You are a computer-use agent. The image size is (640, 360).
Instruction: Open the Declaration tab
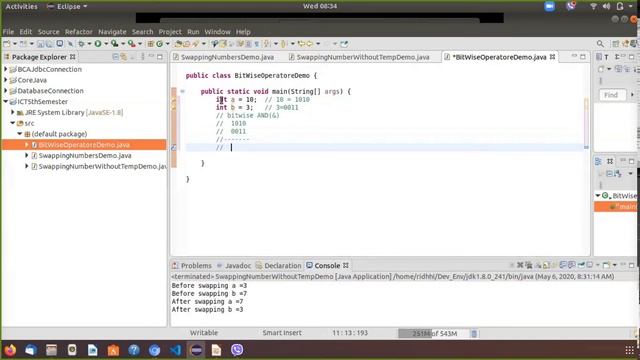point(278,265)
